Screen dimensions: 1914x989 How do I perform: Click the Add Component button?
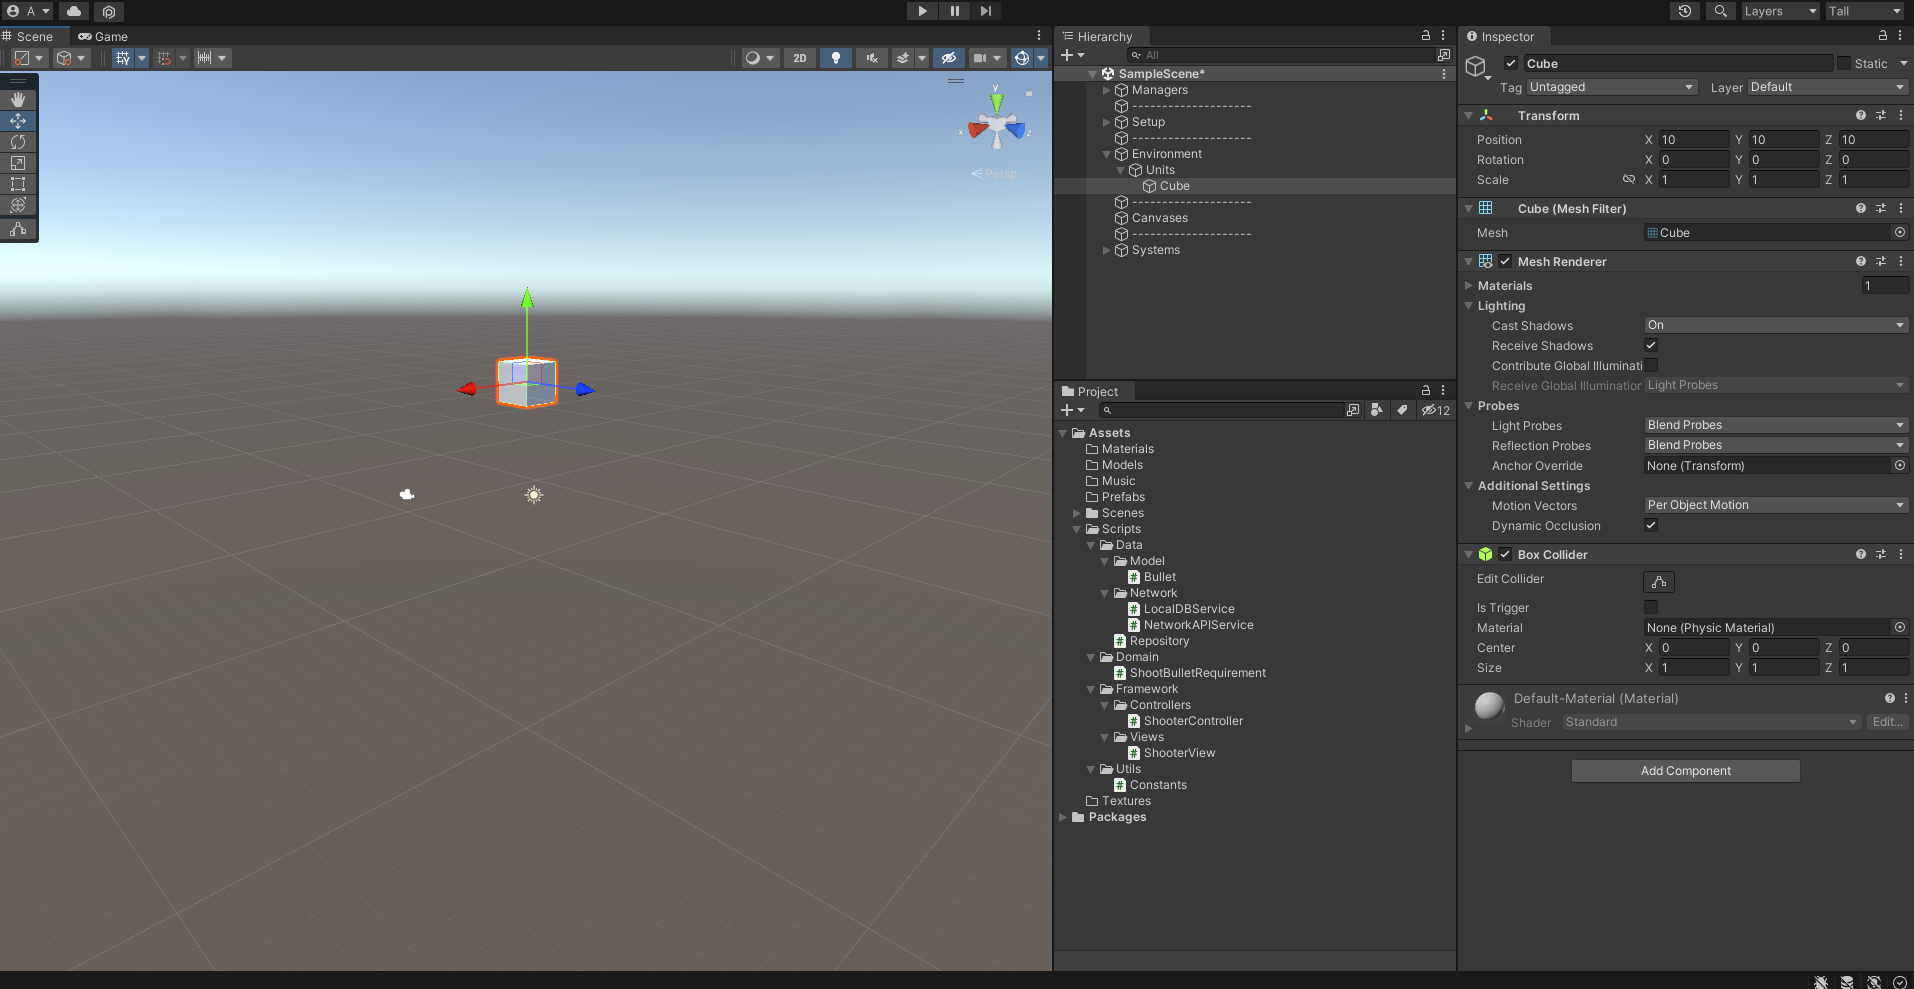(1685, 771)
